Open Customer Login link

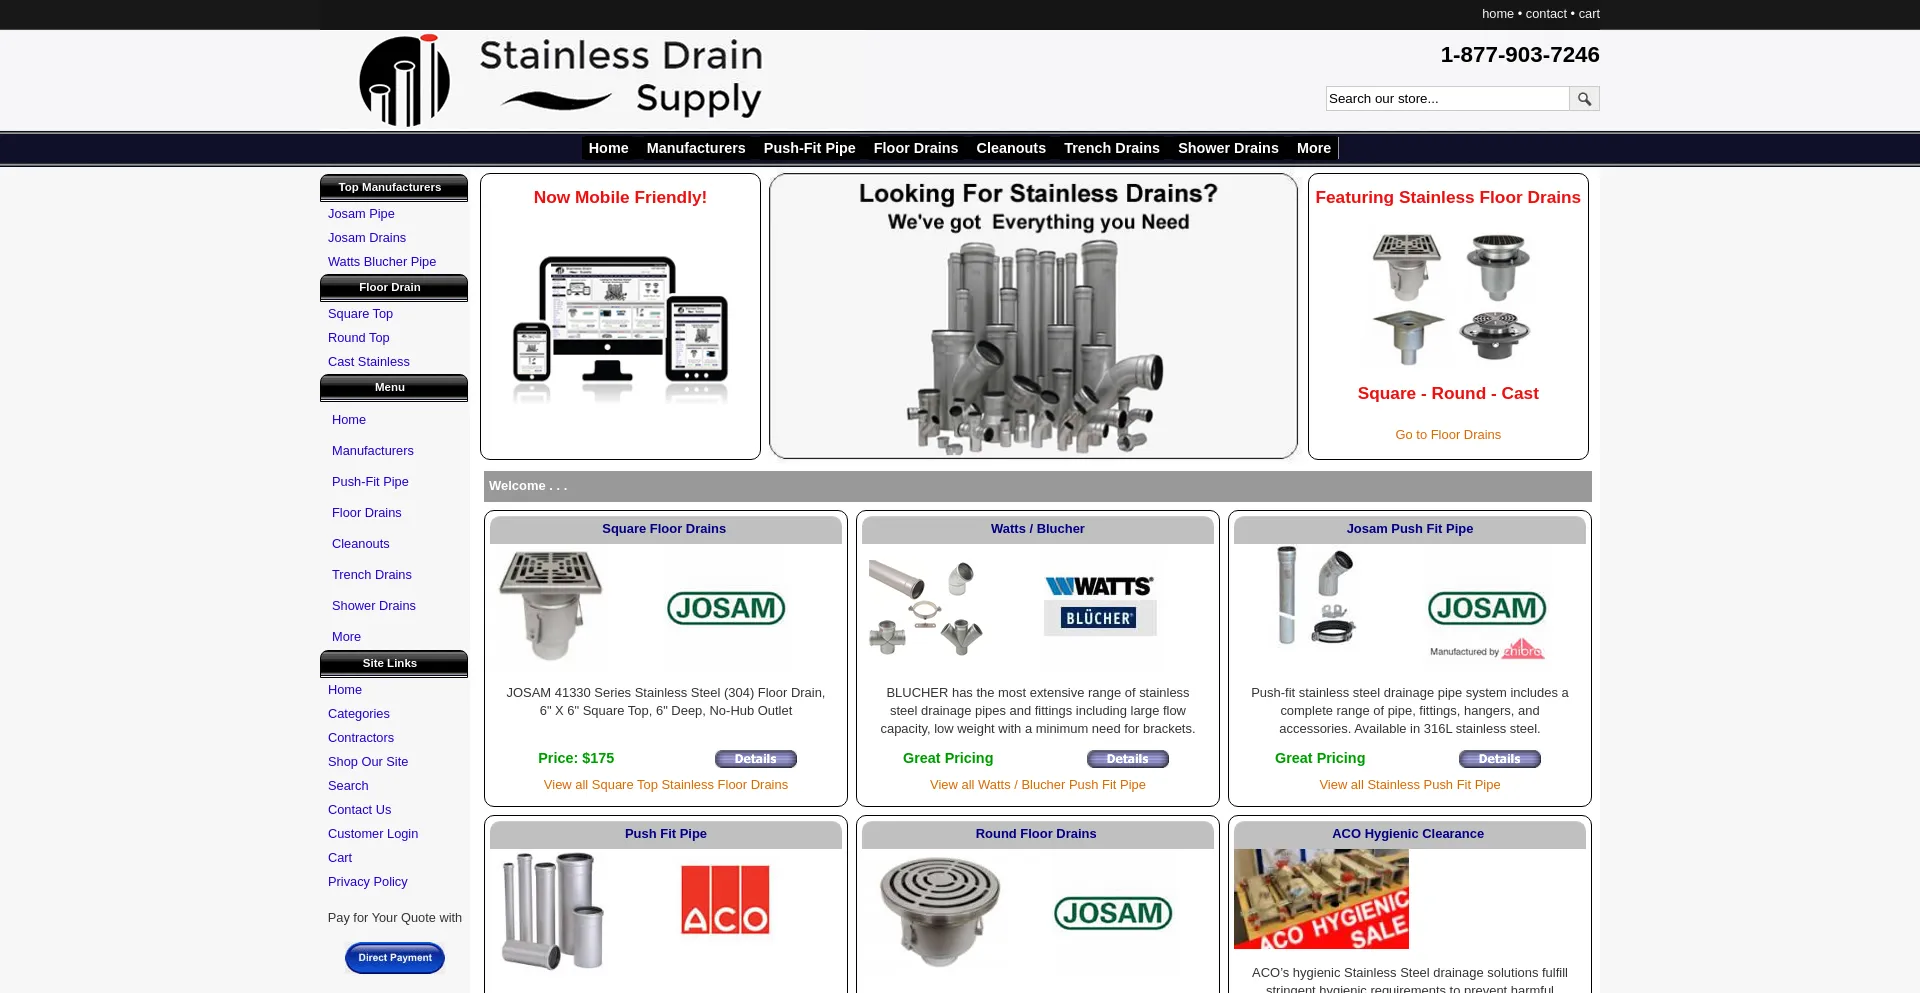click(373, 834)
